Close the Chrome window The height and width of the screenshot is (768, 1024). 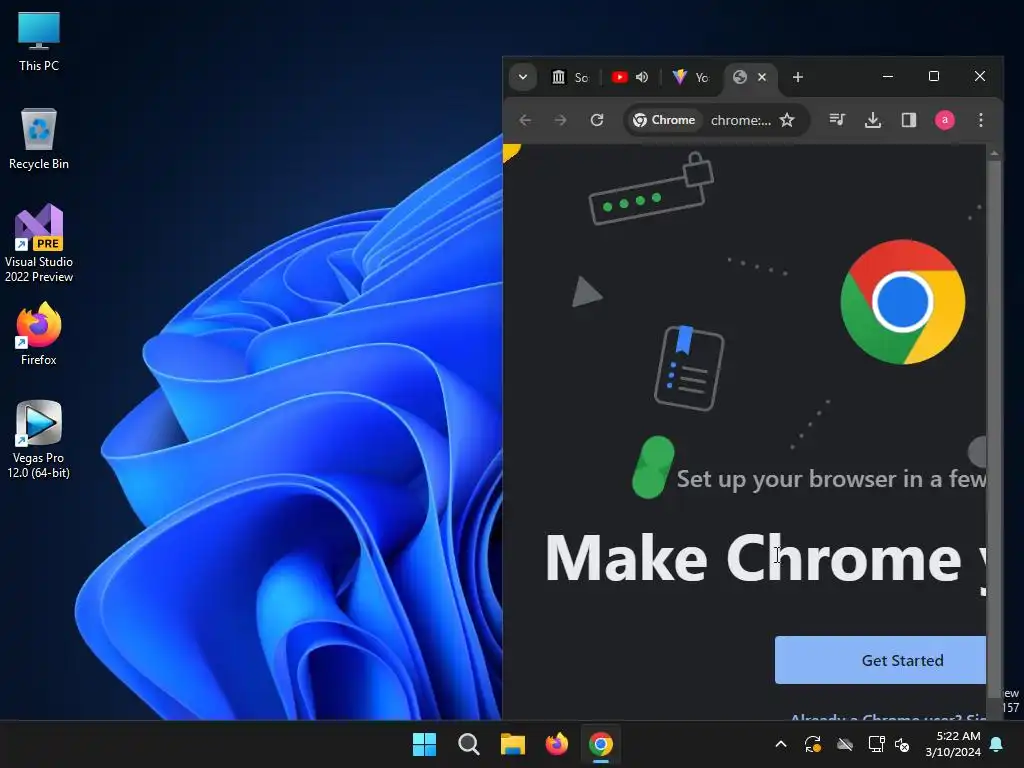click(x=980, y=76)
